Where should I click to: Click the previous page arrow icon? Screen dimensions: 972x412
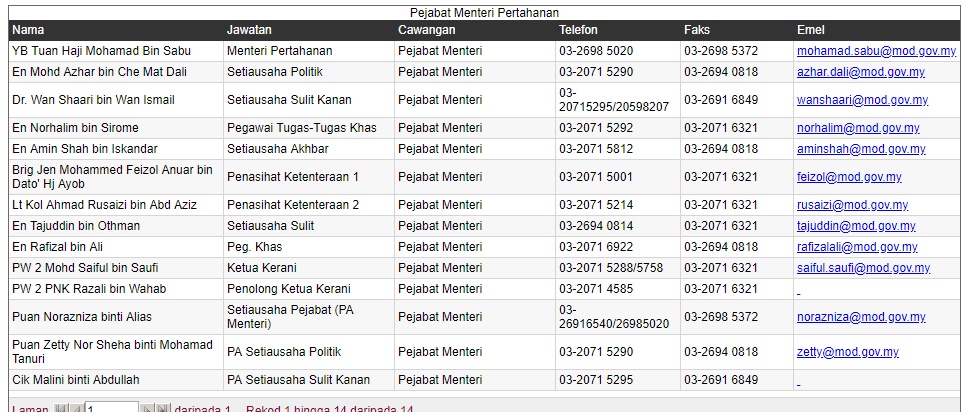75,409
